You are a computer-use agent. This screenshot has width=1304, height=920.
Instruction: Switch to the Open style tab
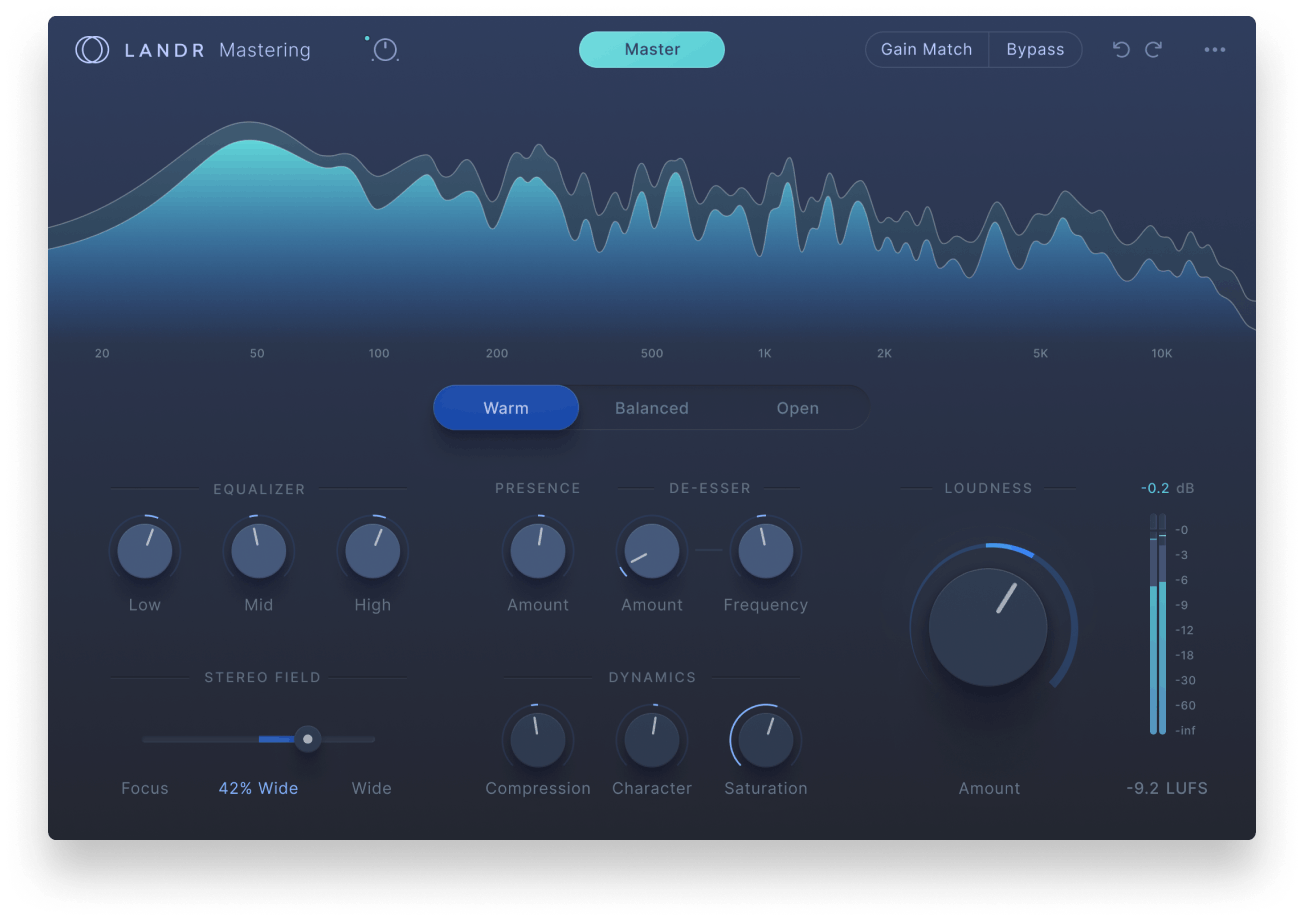(797, 407)
